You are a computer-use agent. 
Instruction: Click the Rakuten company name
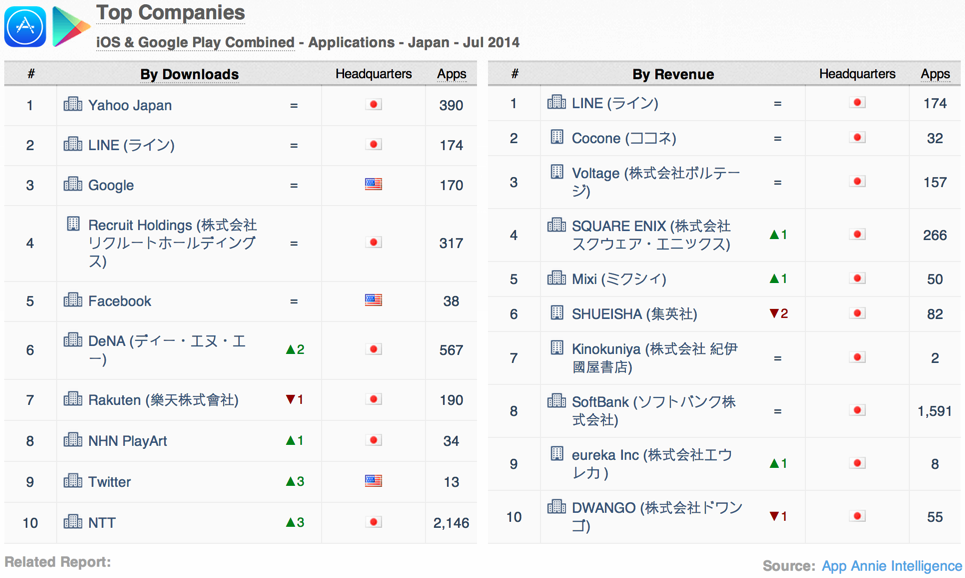(x=163, y=400)
